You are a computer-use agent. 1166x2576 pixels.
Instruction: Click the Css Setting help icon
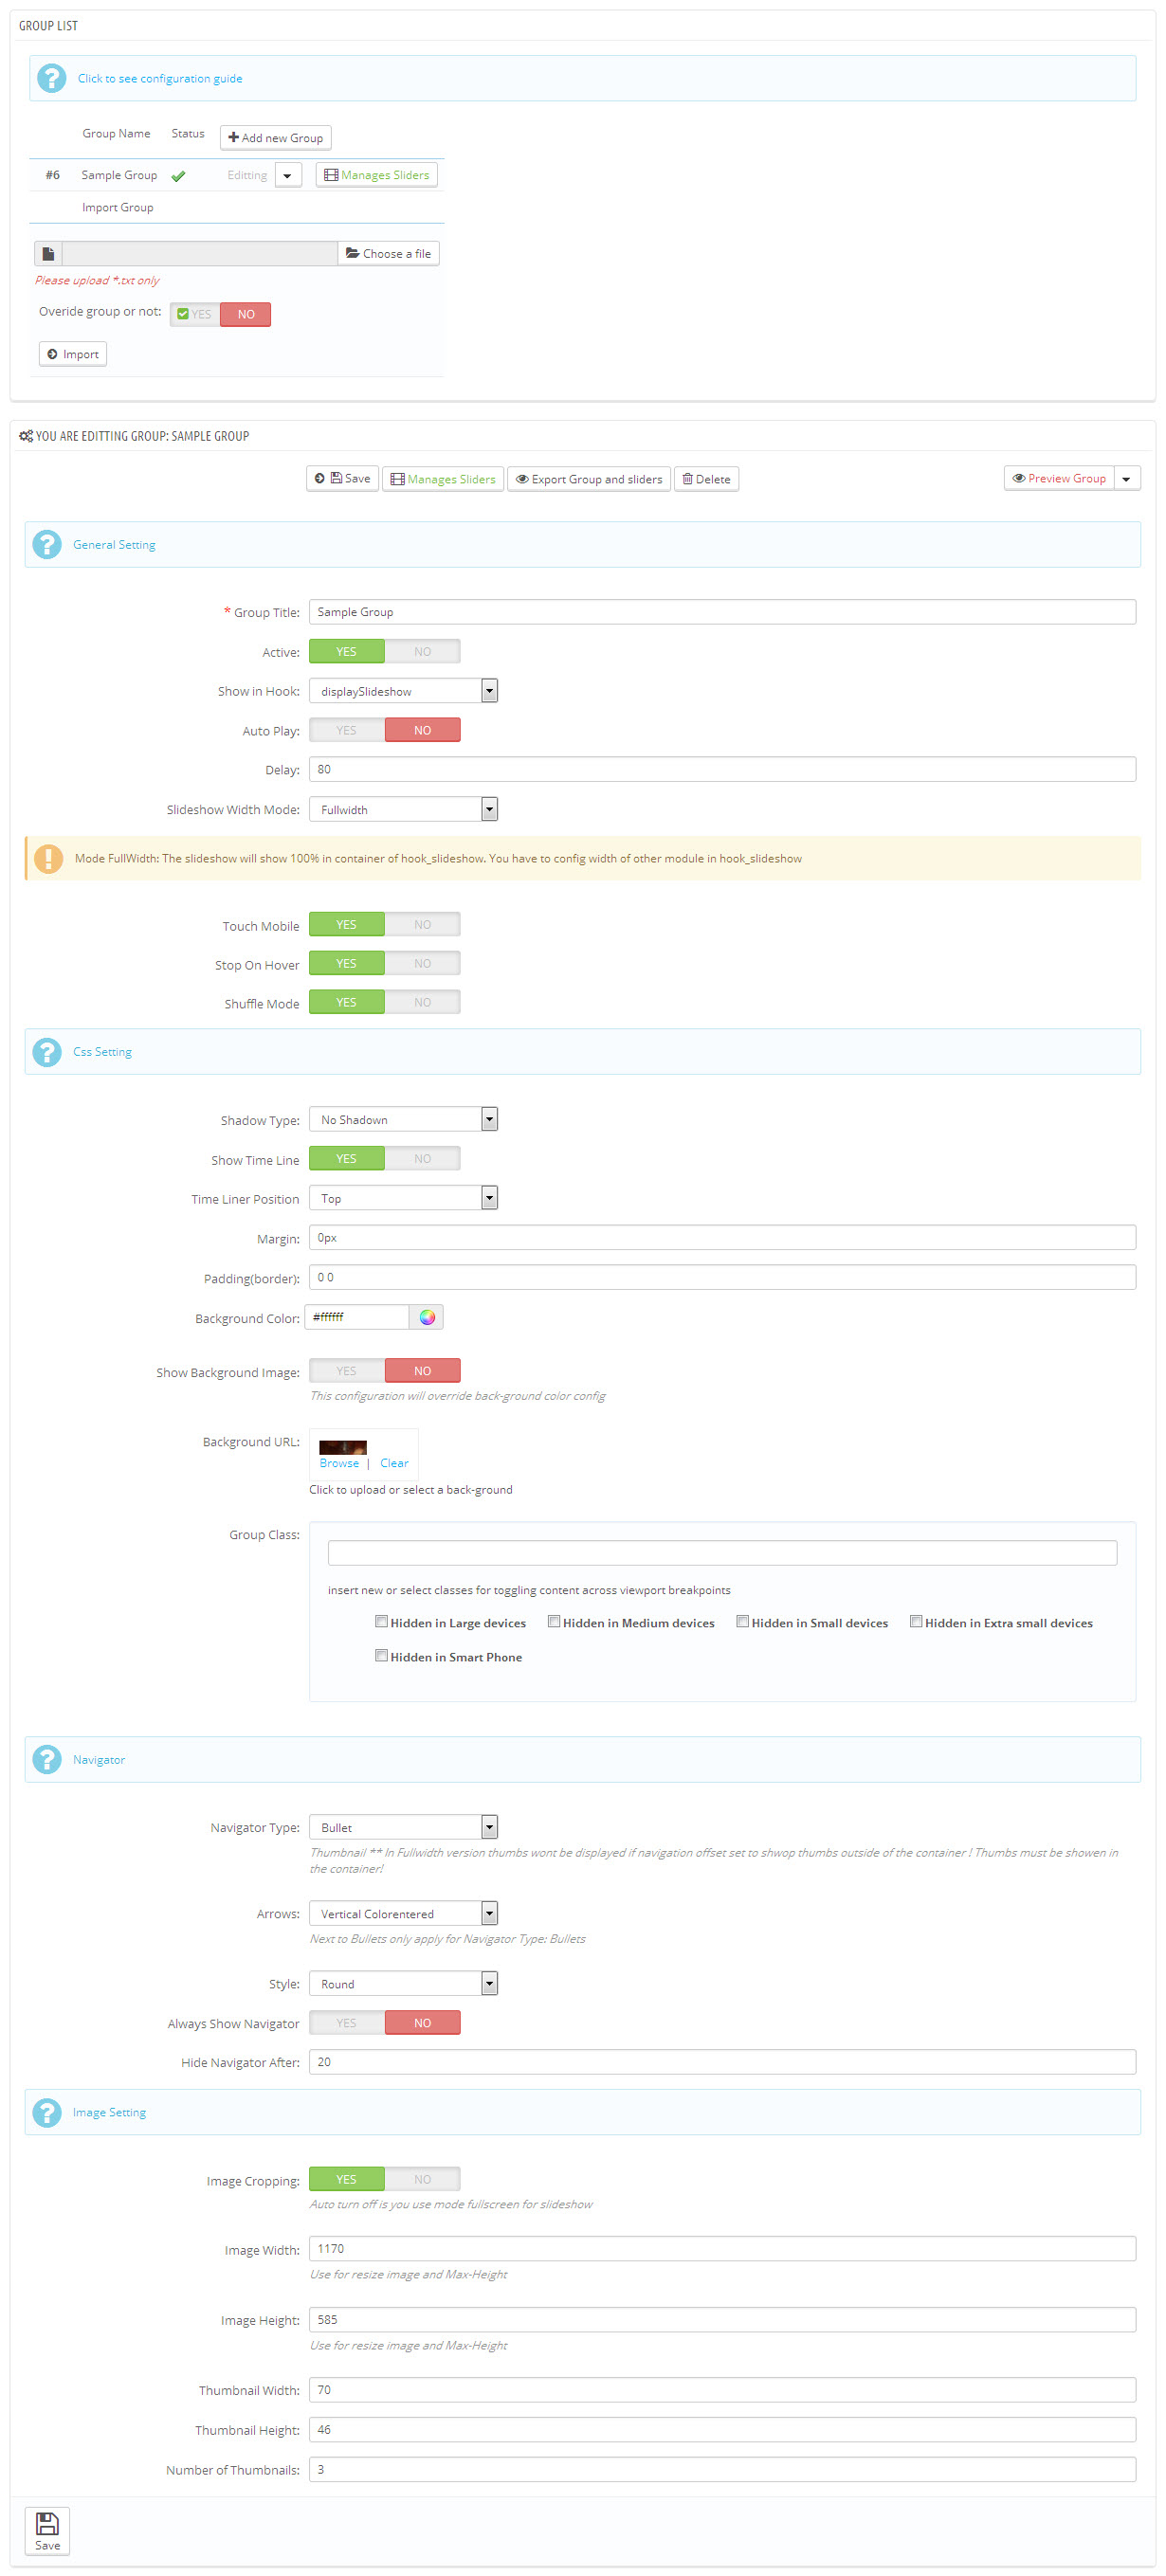47,1052
